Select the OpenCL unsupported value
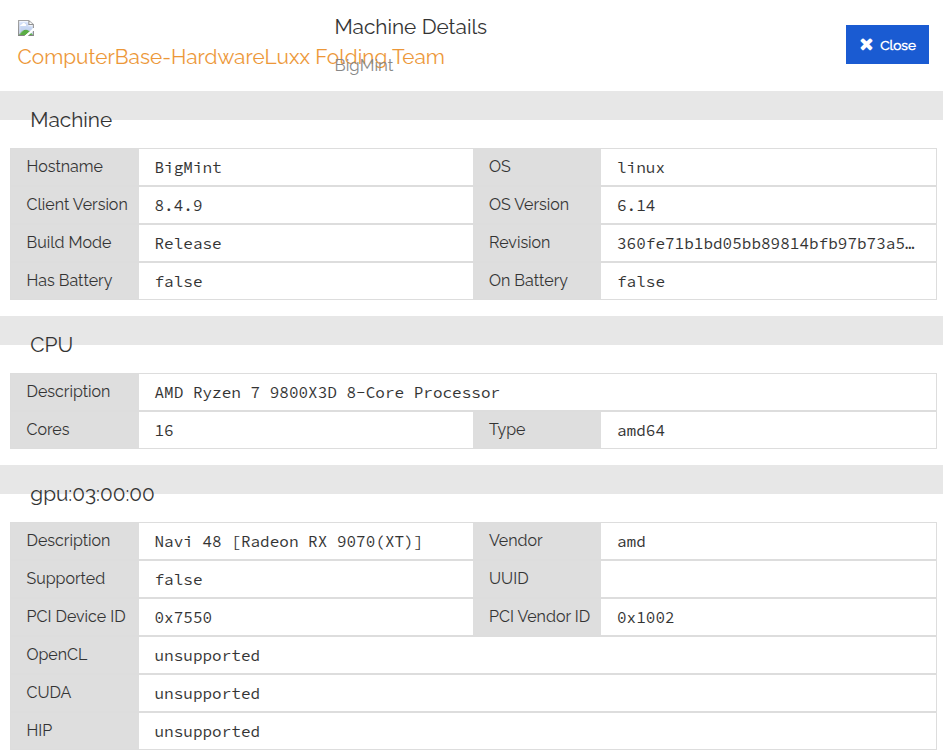This screenshot has width=943, height=756. click(x=207, y=656)
